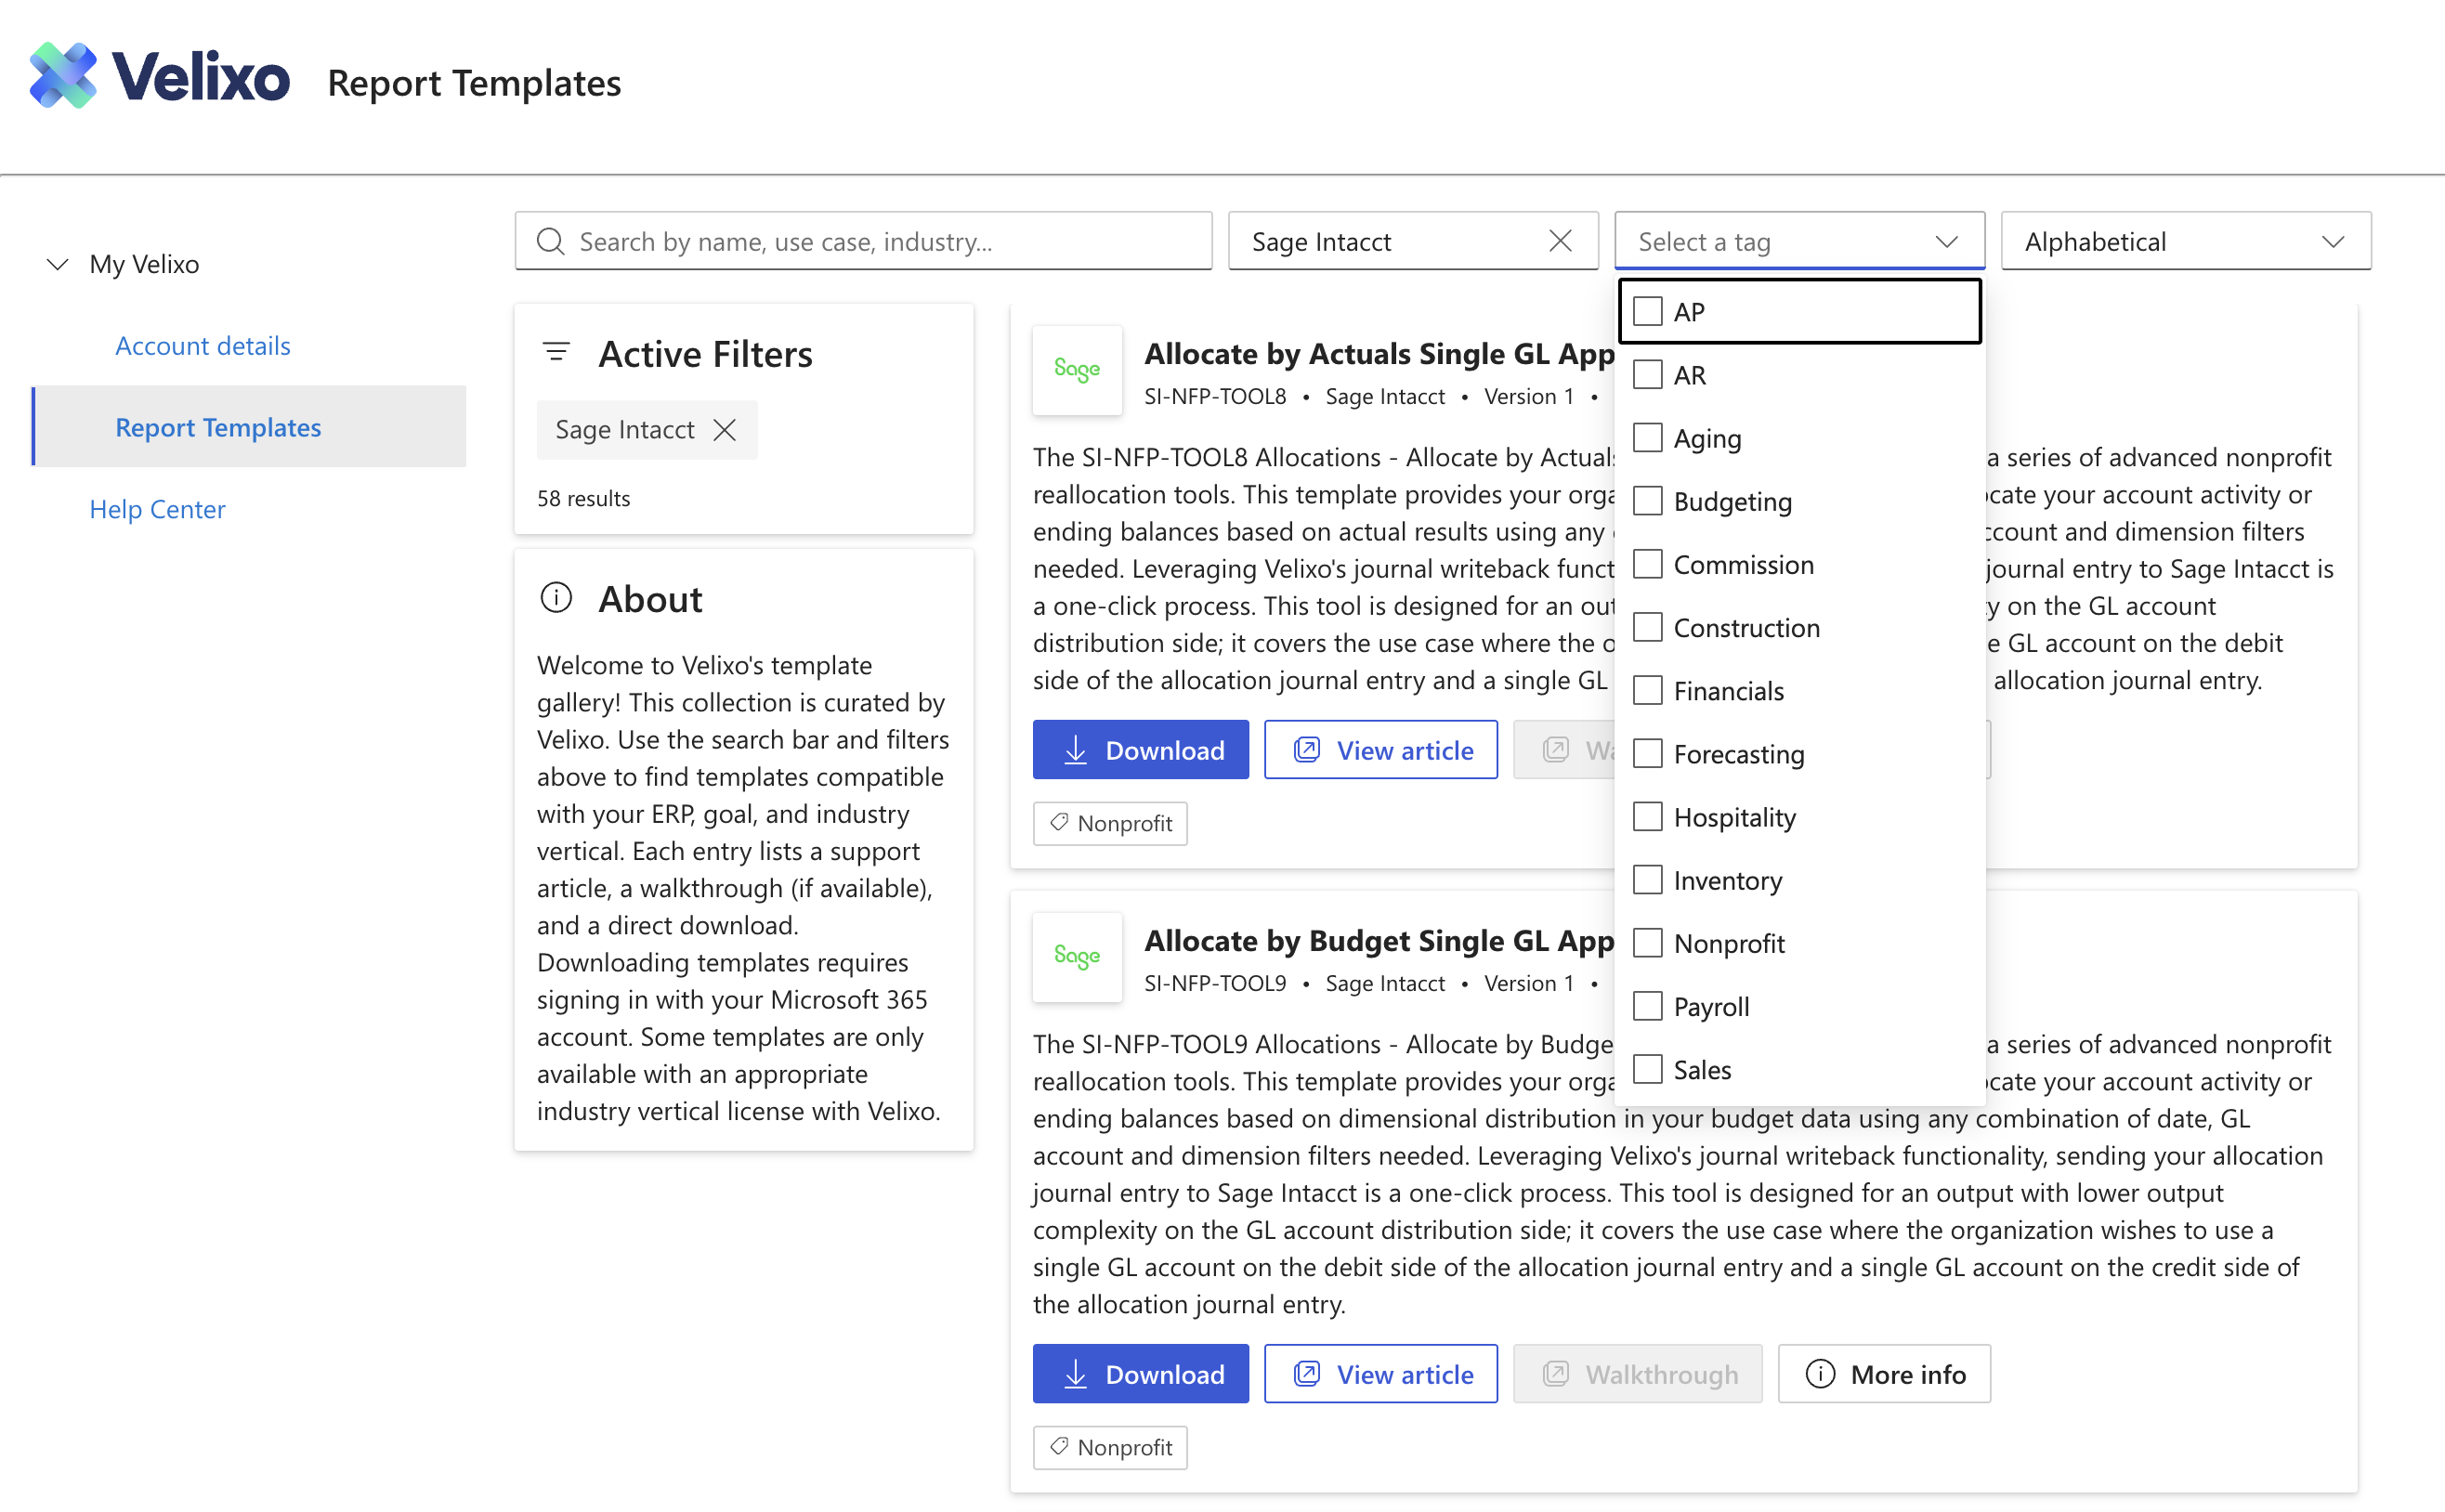The height and width of the screenshot is (1512, 2445).
Task: View article for Allocate by Actuals template
Action: [x=1381, y=750]
